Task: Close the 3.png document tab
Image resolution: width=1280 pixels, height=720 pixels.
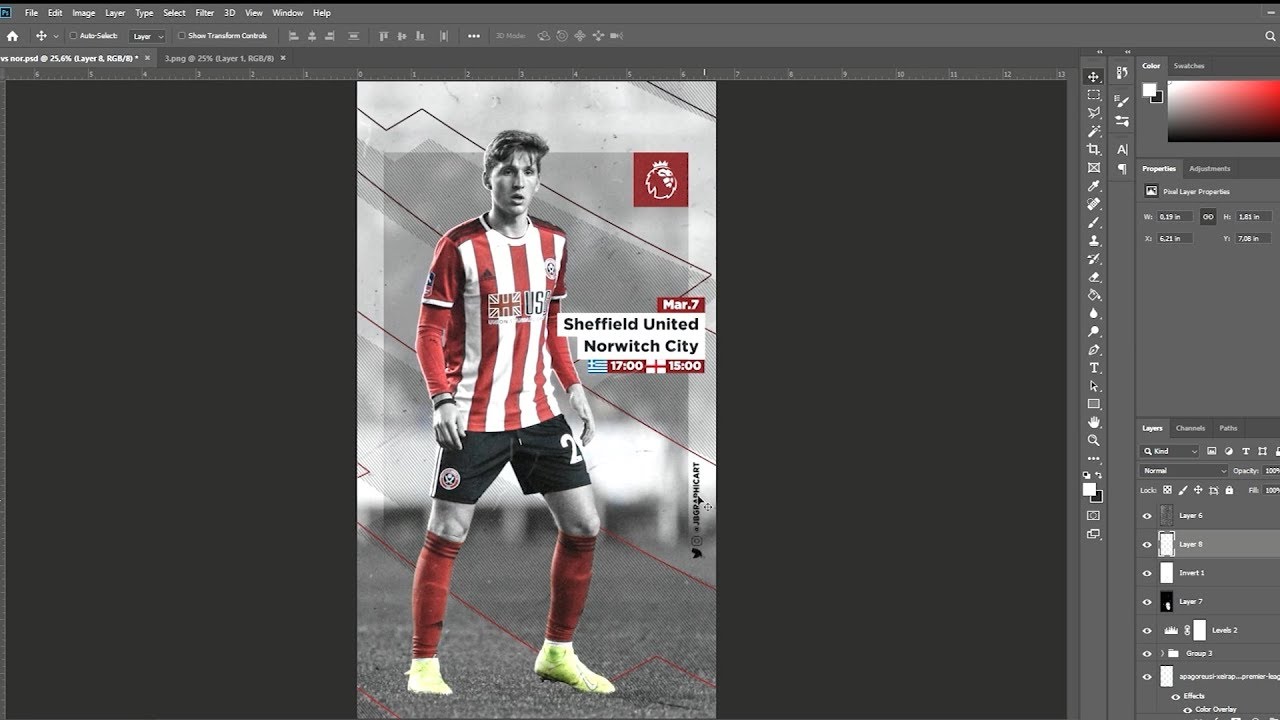Action: [x=283, y=58]
